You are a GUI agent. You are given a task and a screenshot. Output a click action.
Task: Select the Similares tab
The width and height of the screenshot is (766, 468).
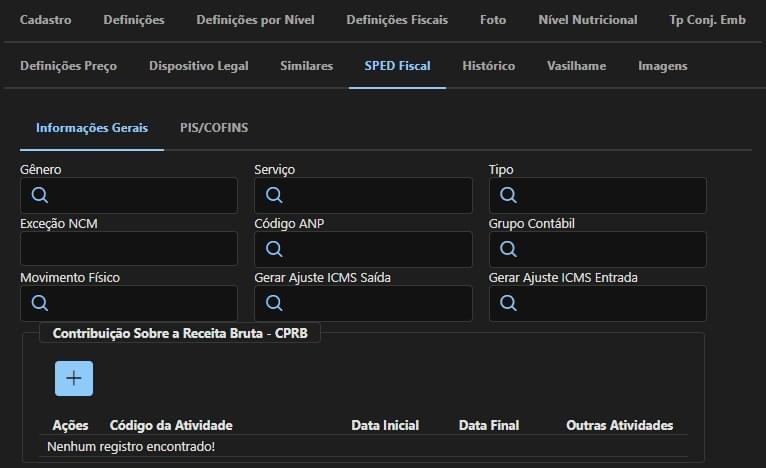306,66
